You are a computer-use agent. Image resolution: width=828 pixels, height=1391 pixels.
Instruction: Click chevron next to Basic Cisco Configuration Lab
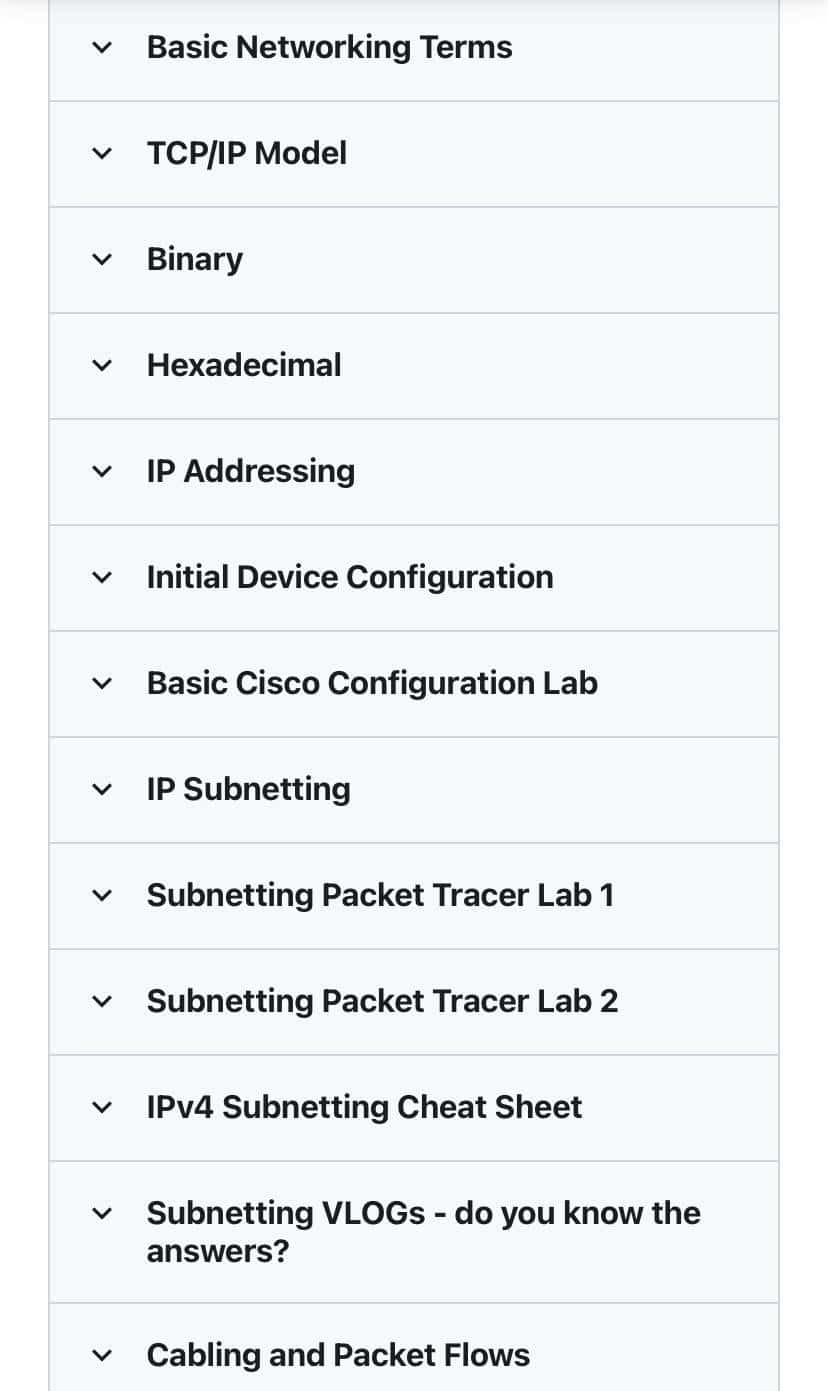click(x=102, y=684)
